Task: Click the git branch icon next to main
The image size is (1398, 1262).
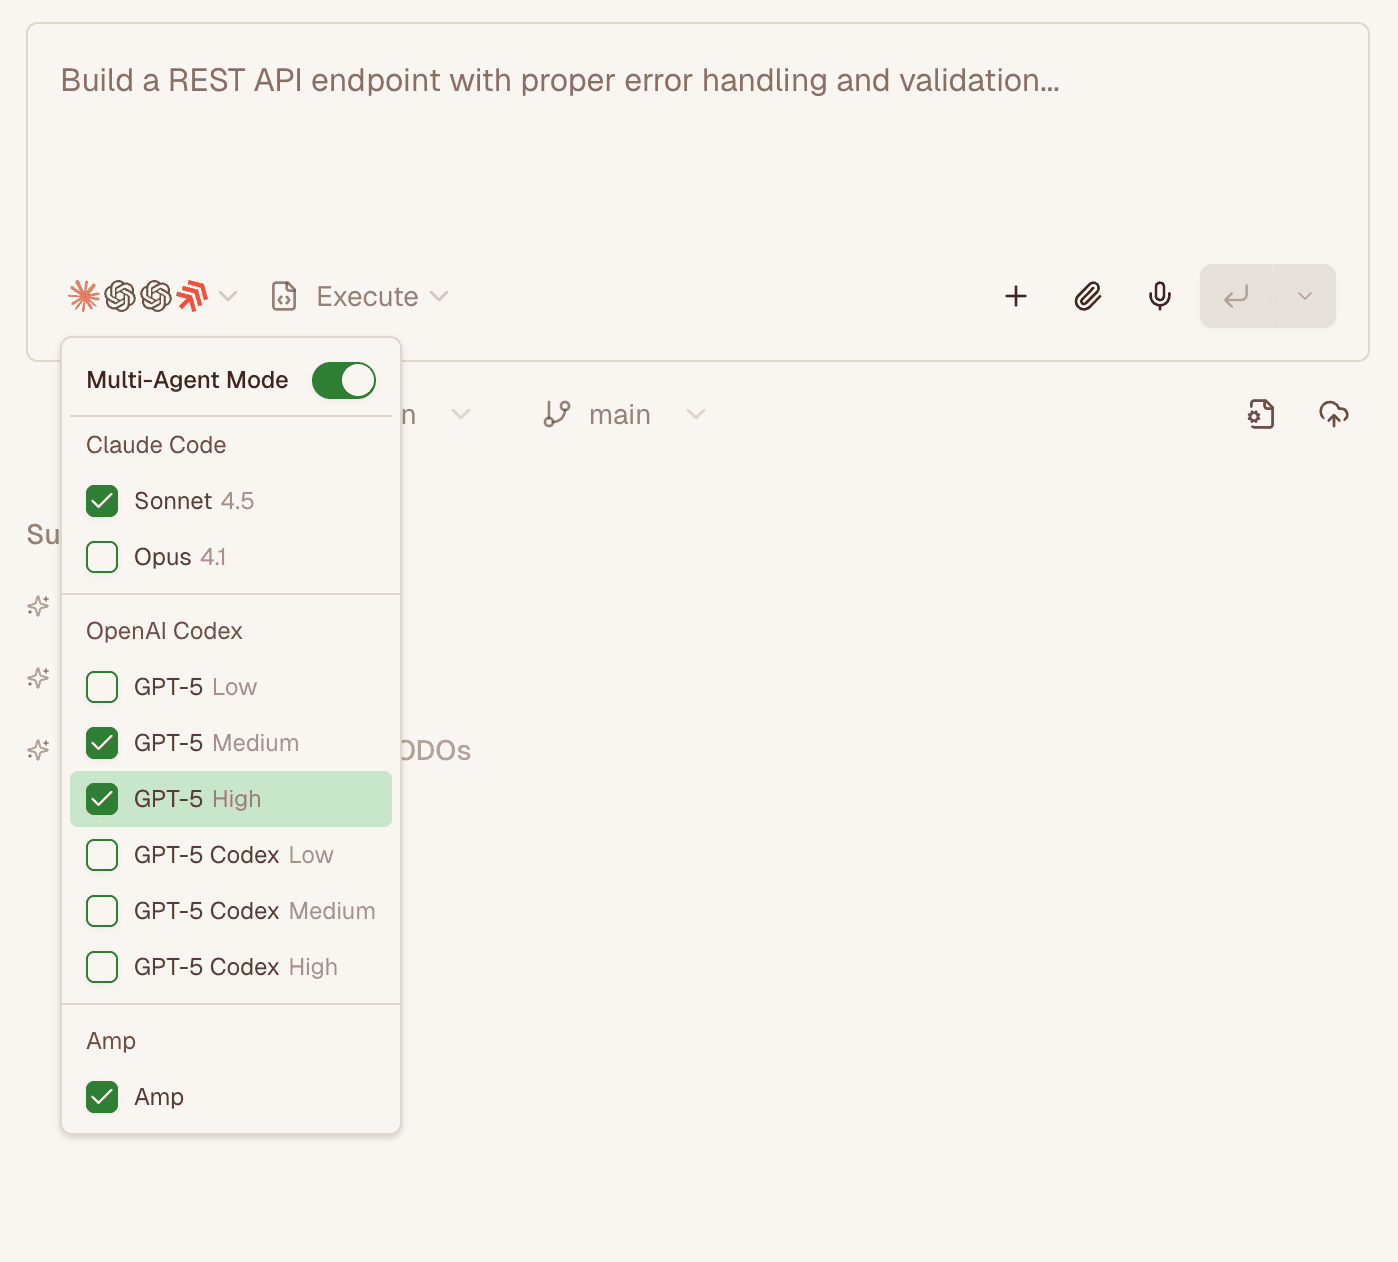Action: (x=557, y=414)
